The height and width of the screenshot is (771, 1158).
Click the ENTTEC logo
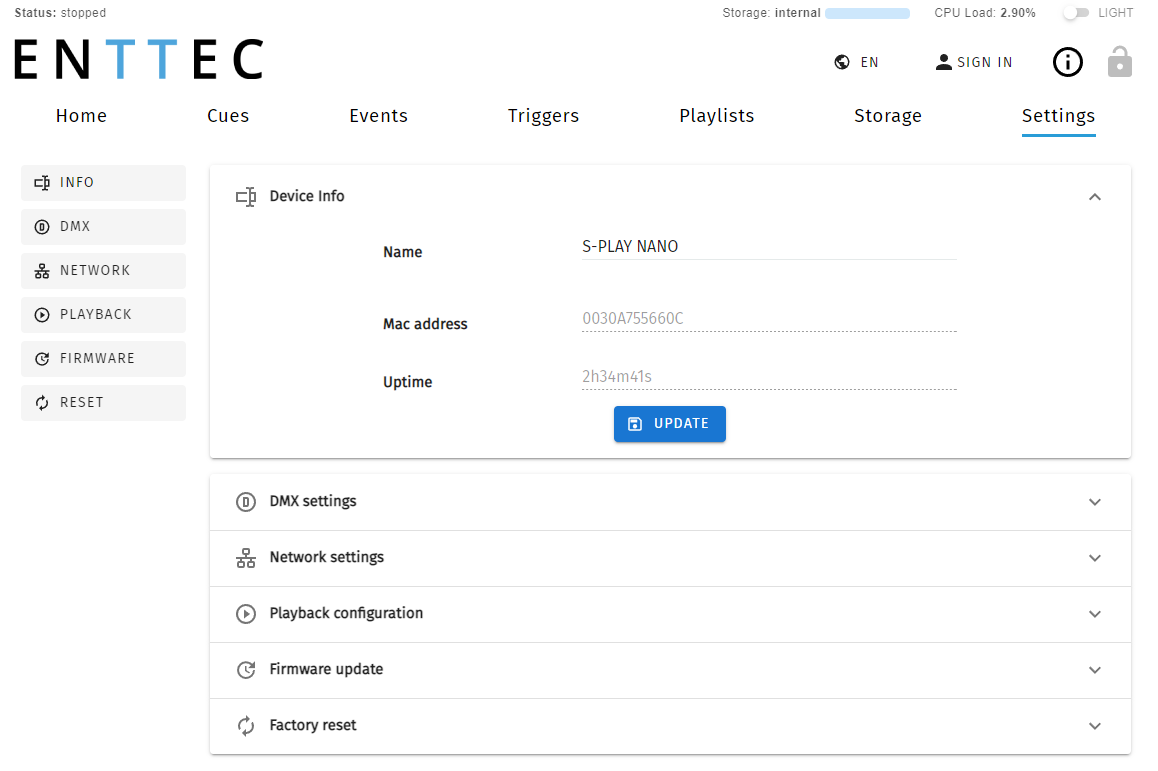[x=139, y=59]
